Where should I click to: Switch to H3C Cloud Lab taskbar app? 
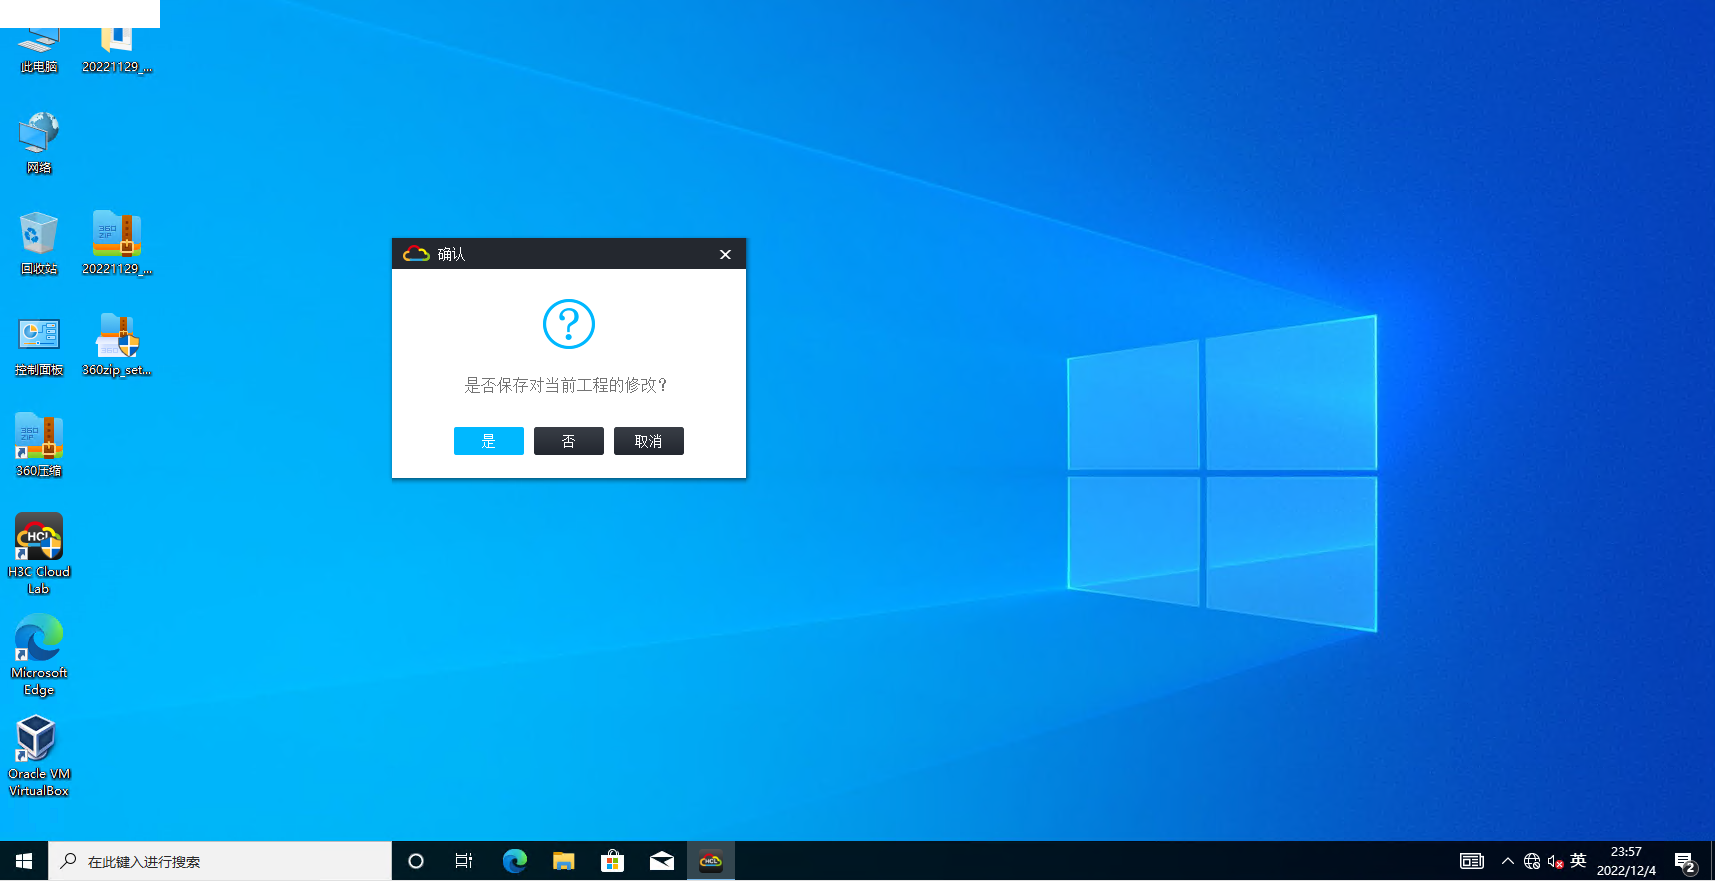pyautogui.click(x=711, y=861)
